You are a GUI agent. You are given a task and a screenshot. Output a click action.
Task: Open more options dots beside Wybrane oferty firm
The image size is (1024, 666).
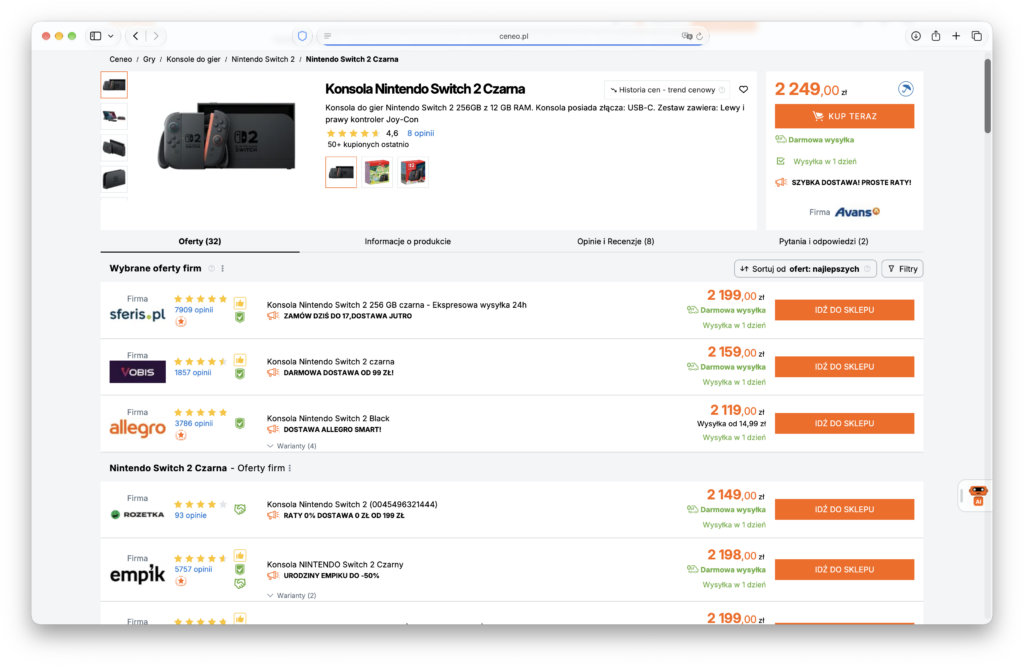coord(223,269)
